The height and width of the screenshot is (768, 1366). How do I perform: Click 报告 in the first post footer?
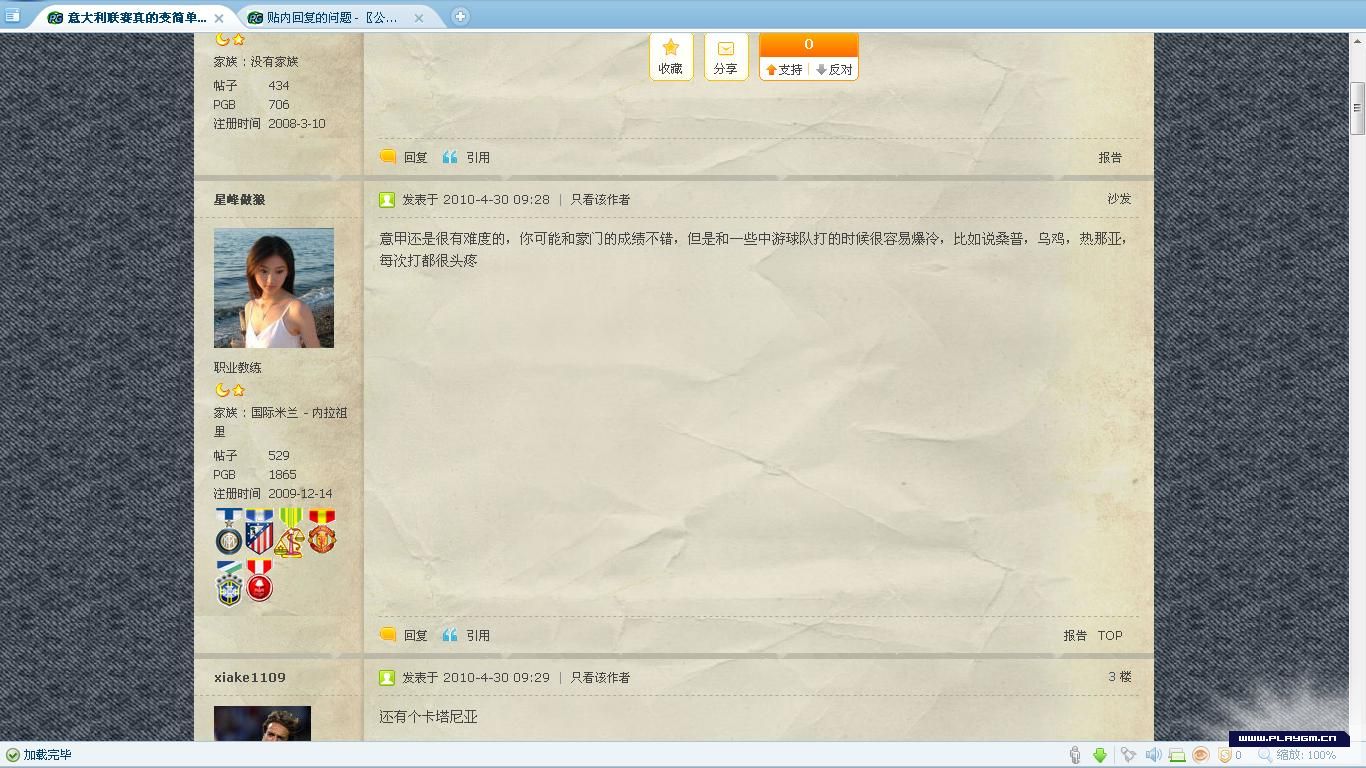click(x=1110, y=157)
